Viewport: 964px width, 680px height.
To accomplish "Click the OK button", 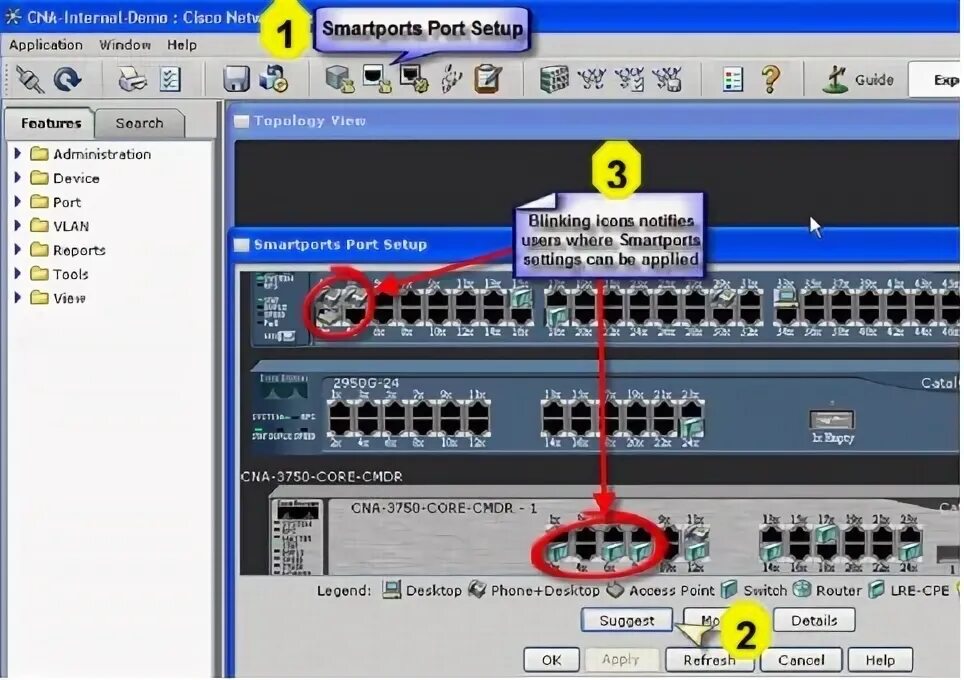I will [551, 660].
